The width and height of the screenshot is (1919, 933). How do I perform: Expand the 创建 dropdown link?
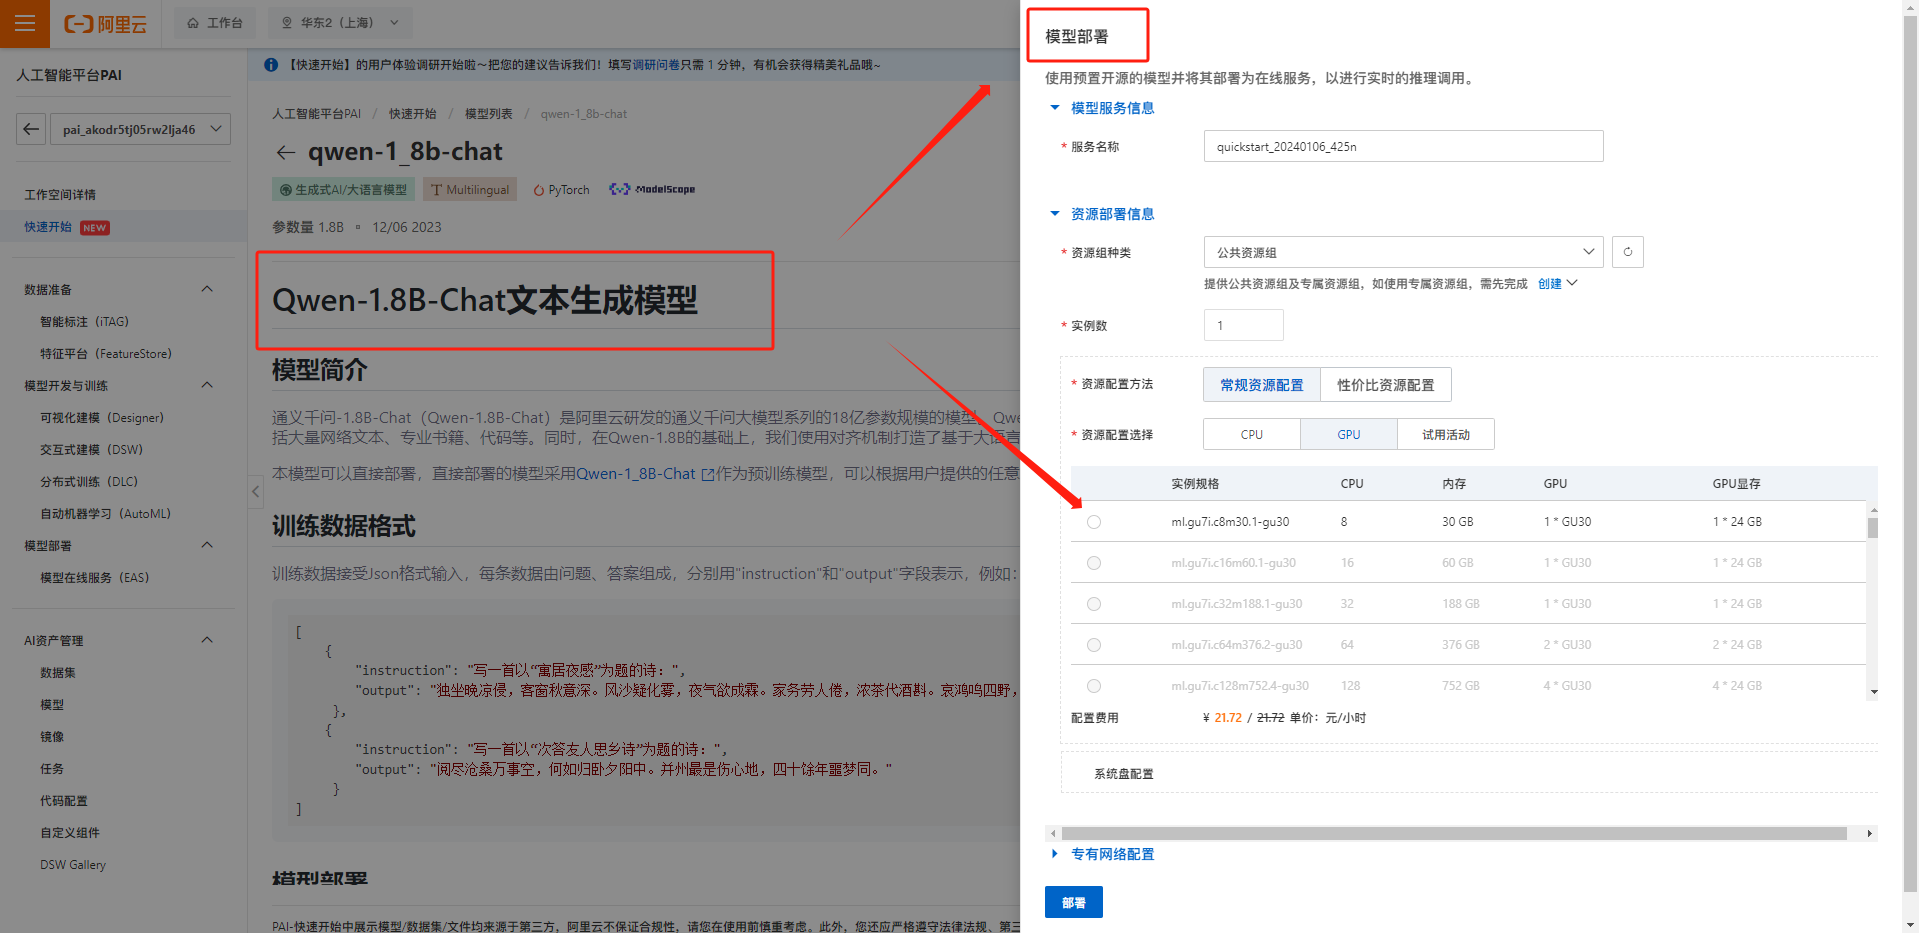point(1557,284)
